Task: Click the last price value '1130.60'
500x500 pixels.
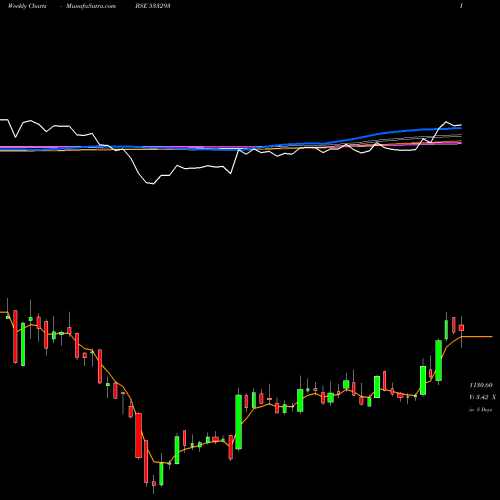Action: 481,385
